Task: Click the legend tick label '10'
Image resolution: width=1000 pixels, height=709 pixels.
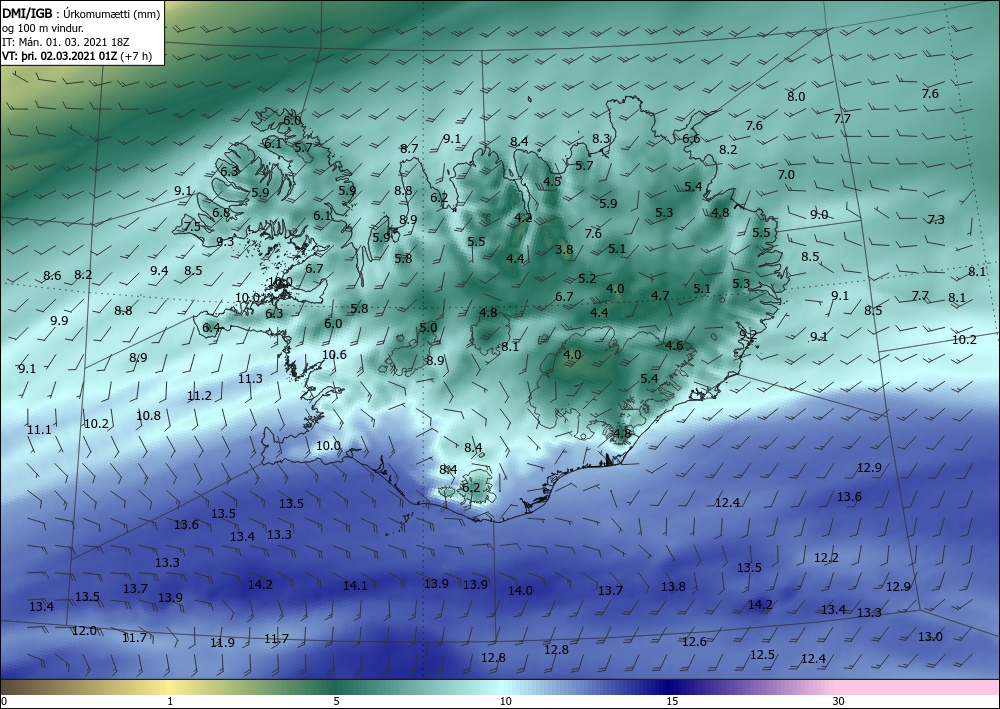Action: [505, 702]
